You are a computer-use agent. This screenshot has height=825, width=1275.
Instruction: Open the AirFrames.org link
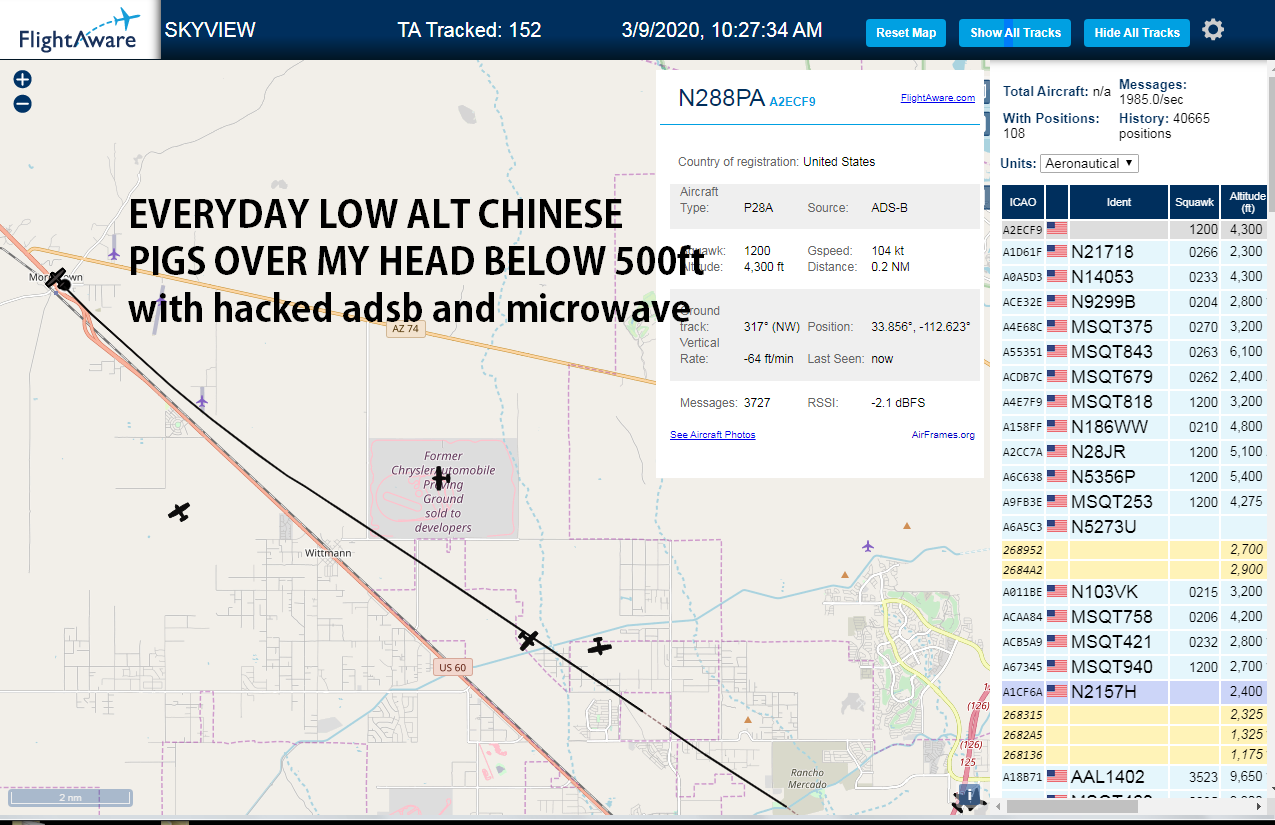[943, 435]
